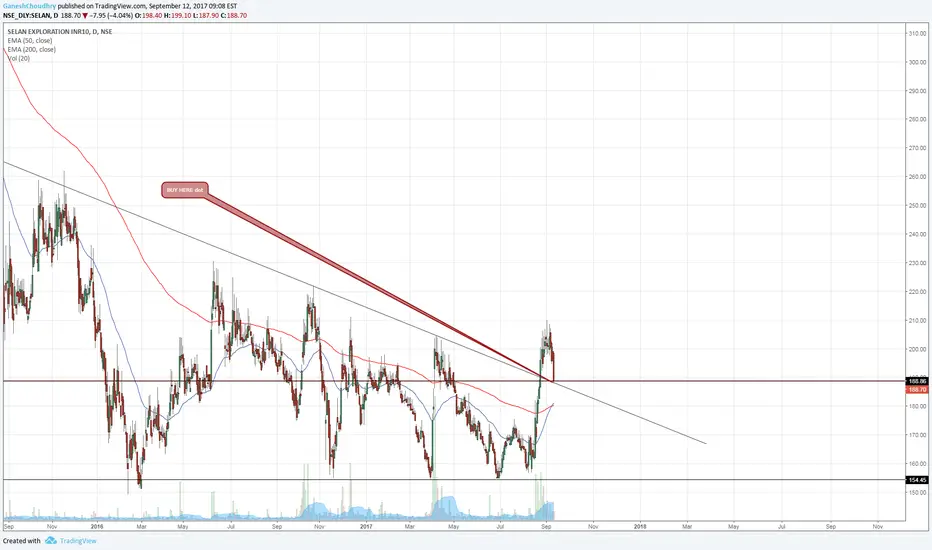
Task: Click the 230.00 price axis label
Action: pos(918,263)
